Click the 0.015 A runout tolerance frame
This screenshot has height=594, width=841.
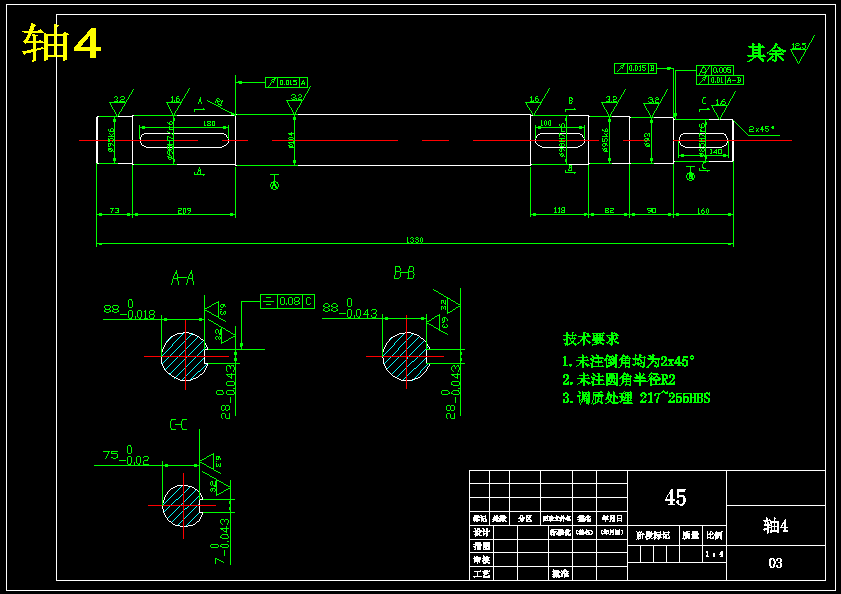287,83
